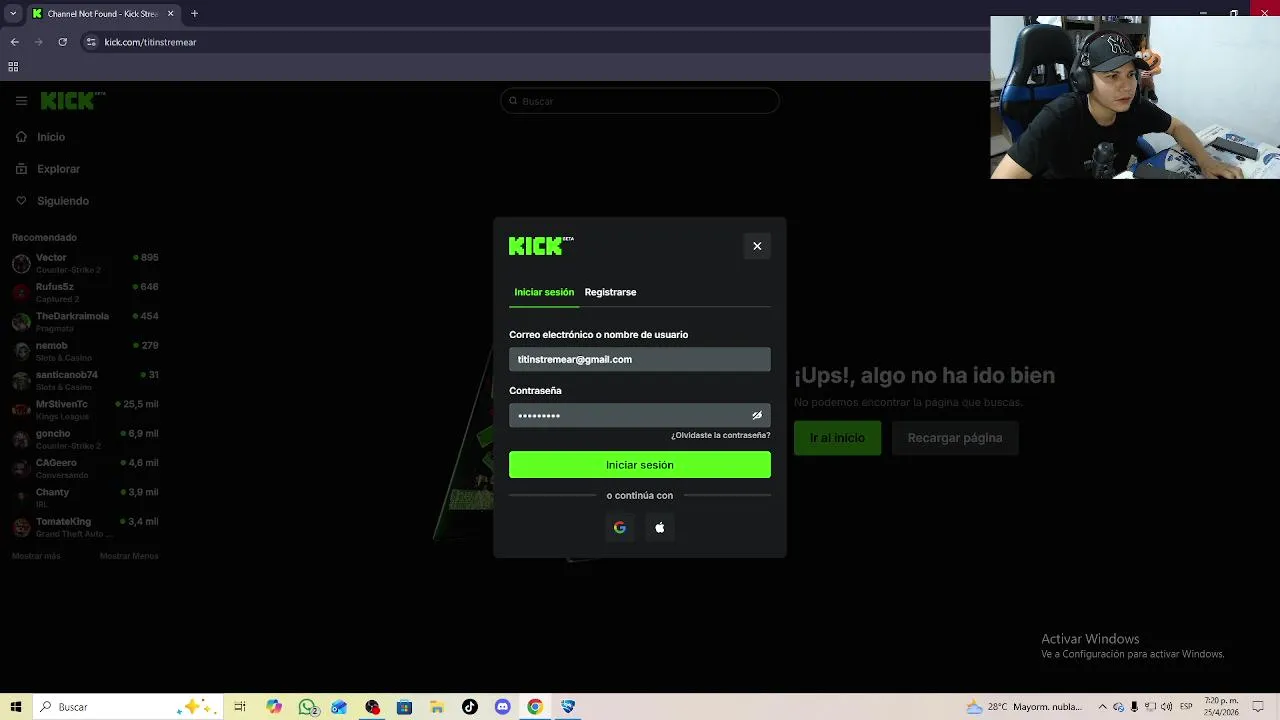The height and width of the screenshot is (720, 1280).
Task: Reload the browser page
Action: 62,42
